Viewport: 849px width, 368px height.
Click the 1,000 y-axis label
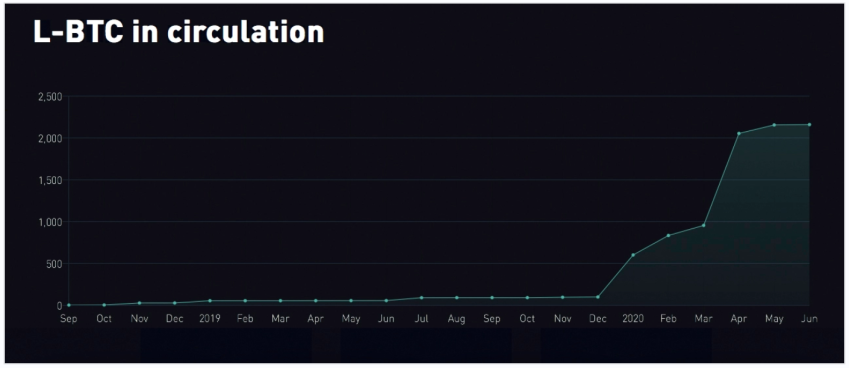click(50, 222)
